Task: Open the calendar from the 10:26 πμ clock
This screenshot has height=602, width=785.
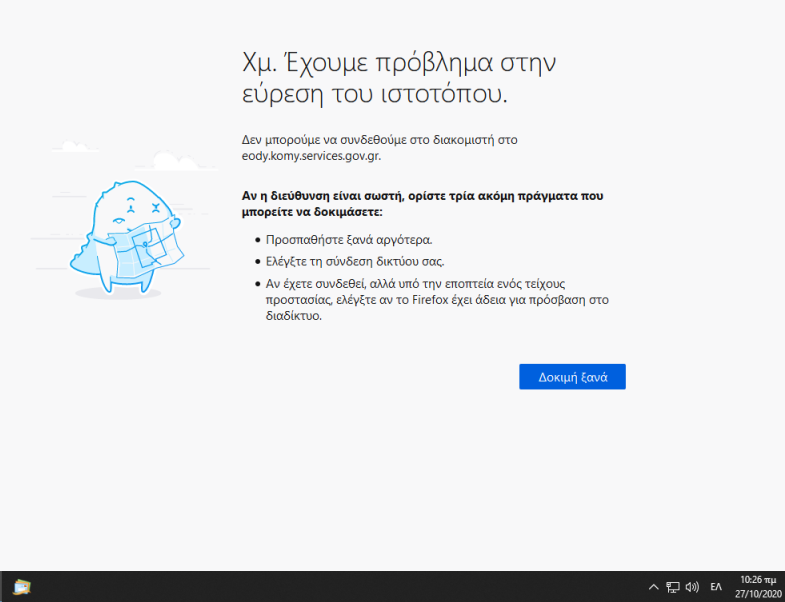Action: [756, 580]
